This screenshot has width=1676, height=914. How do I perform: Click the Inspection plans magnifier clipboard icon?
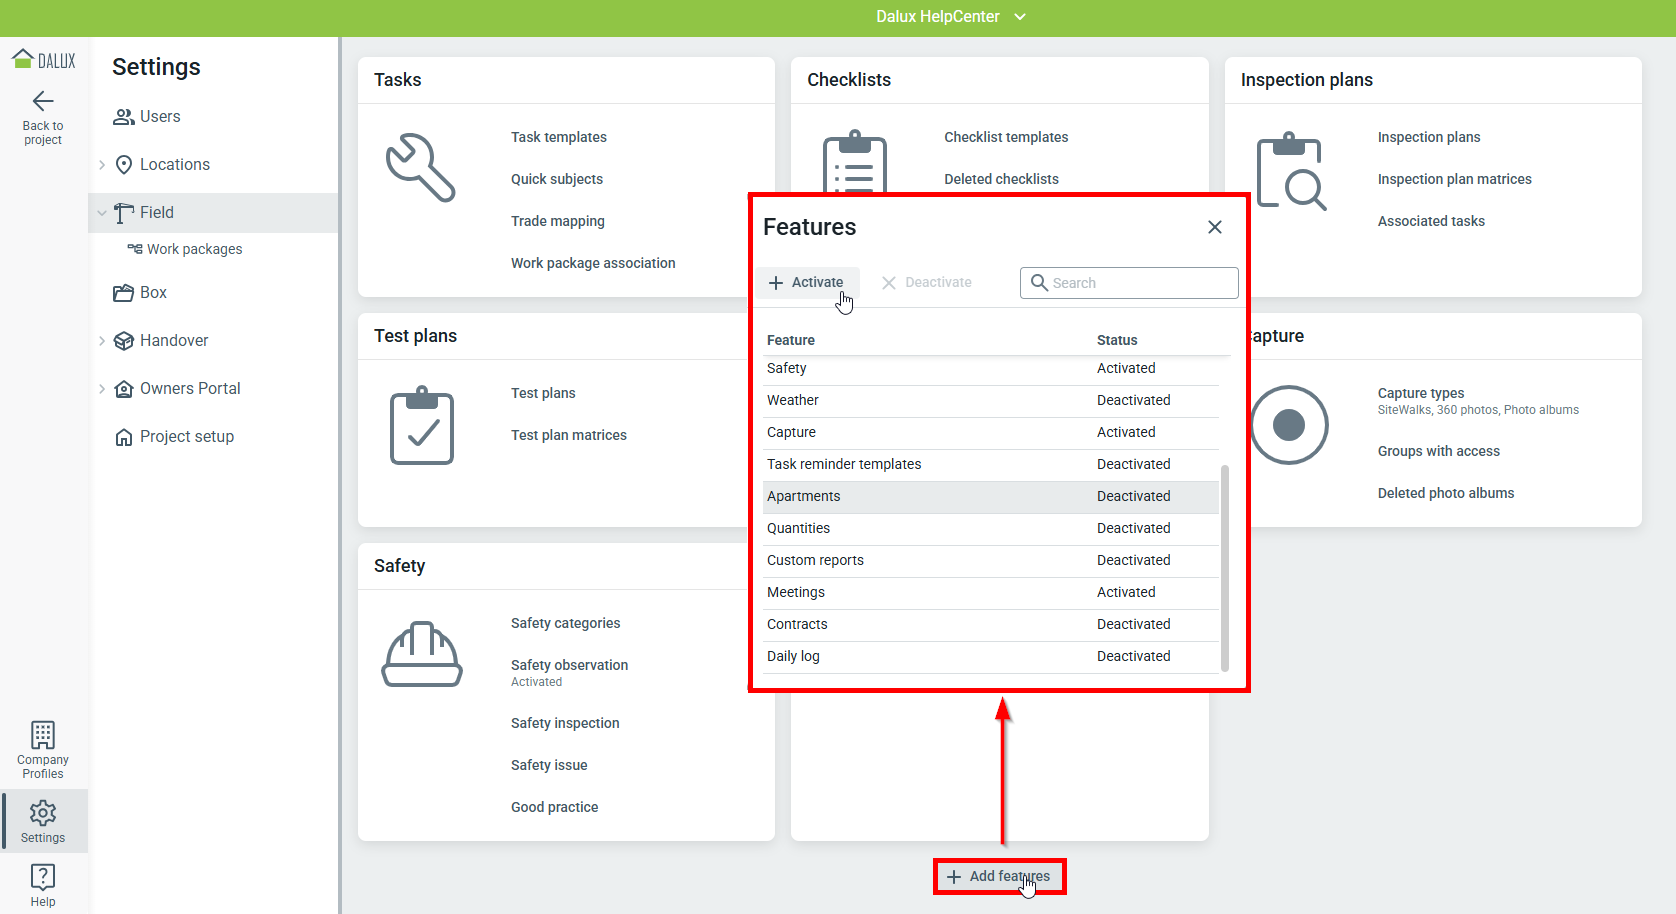(1290, 171)
